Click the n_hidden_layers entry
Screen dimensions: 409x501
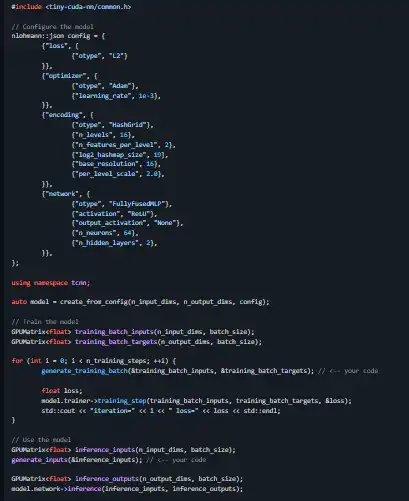click(x=114, y=243)
